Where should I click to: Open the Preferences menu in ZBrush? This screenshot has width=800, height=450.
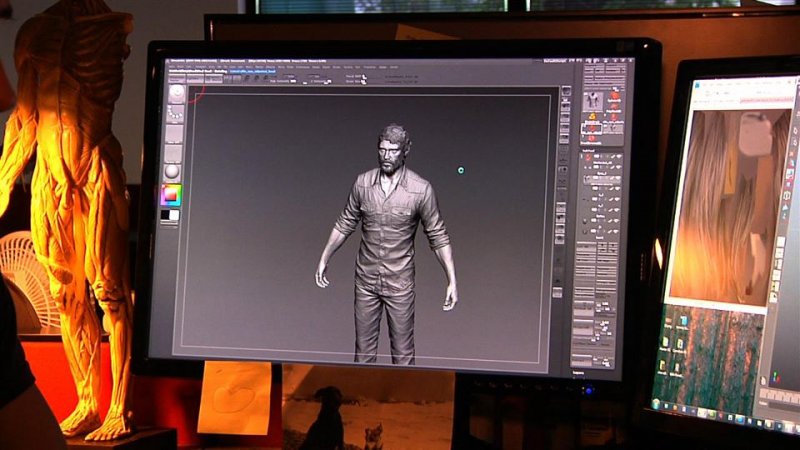[303, 67]
